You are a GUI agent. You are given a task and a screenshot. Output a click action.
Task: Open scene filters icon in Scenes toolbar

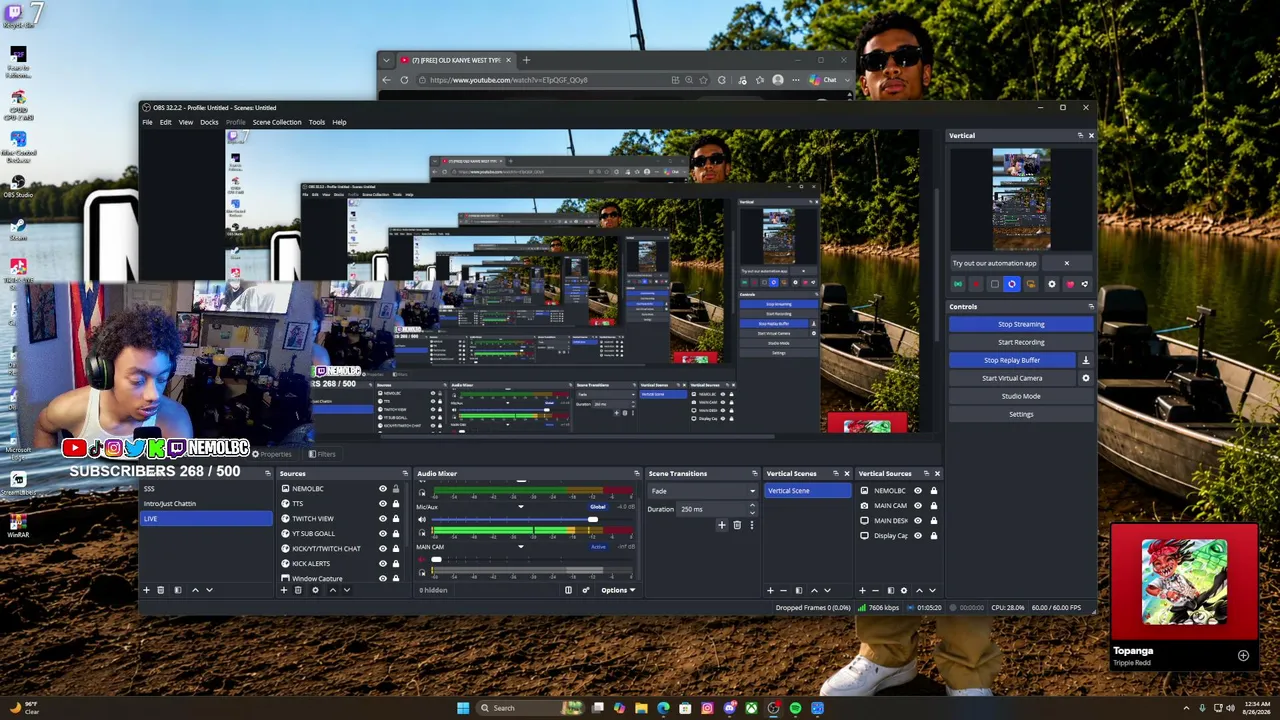(178, 590)
